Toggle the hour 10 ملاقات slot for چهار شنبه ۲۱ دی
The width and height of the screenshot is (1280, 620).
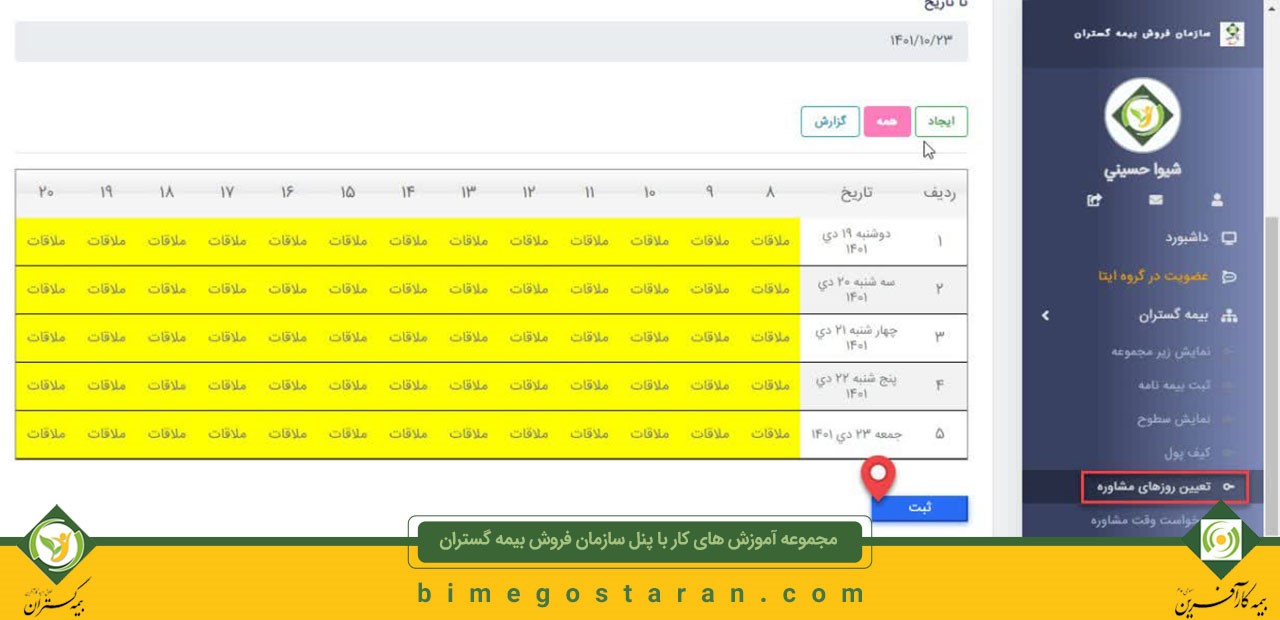coord(649,337)
